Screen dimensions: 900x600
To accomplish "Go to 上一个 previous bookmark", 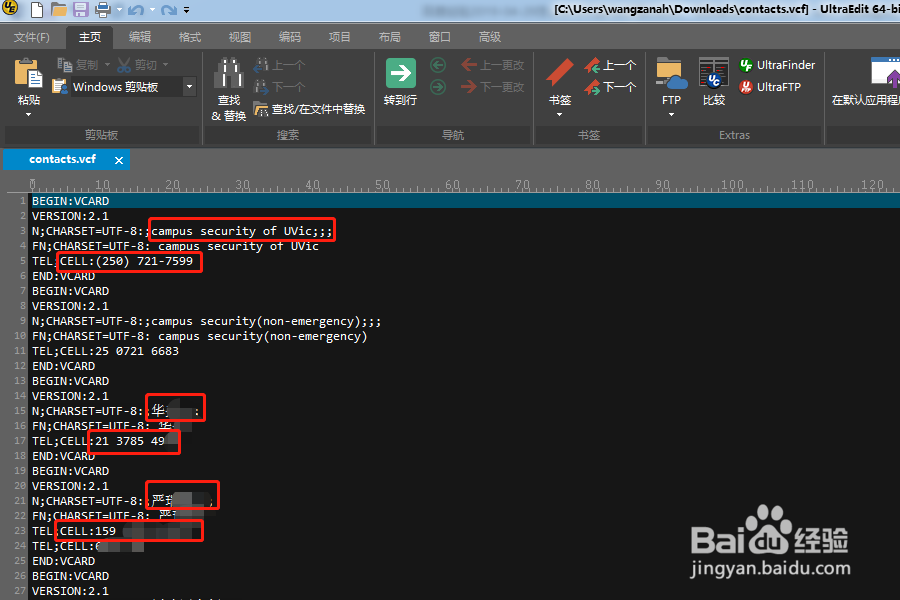I will click(x=610, y=65).
